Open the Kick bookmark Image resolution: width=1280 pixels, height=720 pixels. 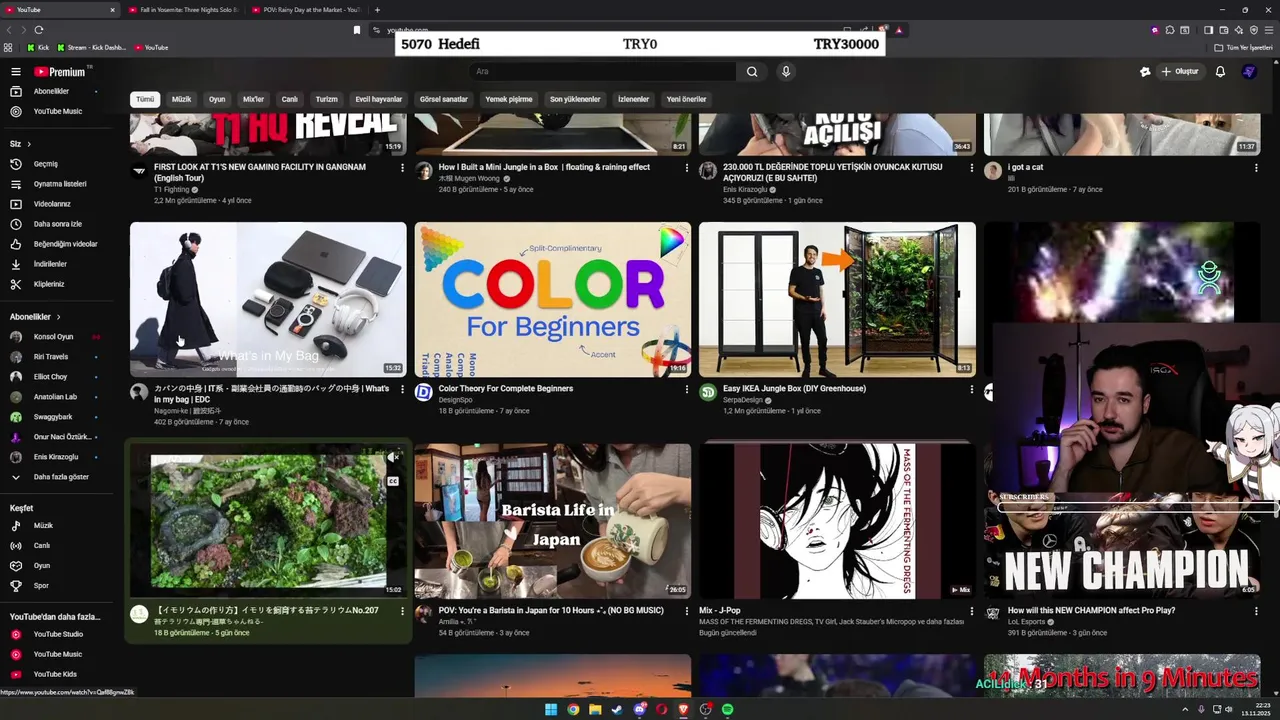click(x=37, y=47)
